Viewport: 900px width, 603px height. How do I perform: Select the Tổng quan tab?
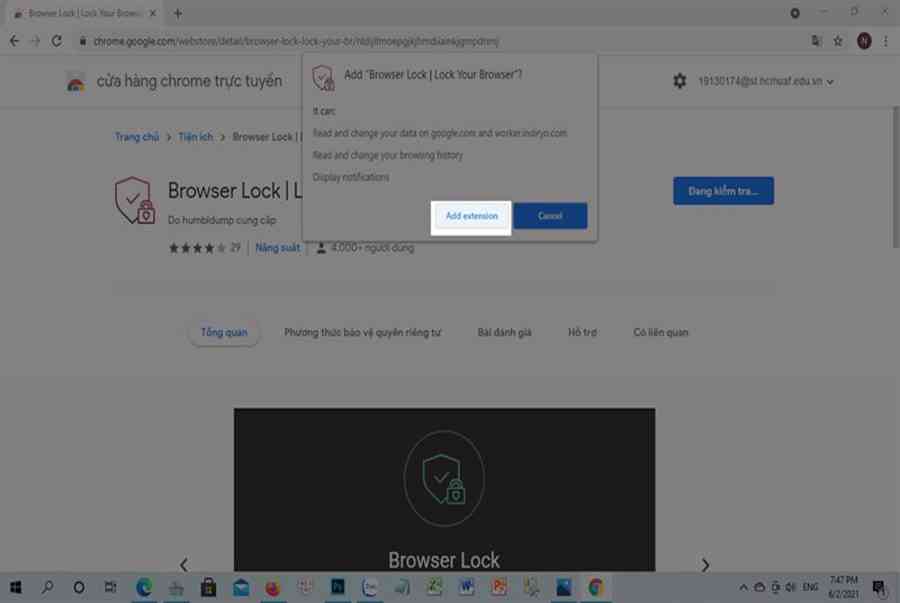(x=224, y=332)
